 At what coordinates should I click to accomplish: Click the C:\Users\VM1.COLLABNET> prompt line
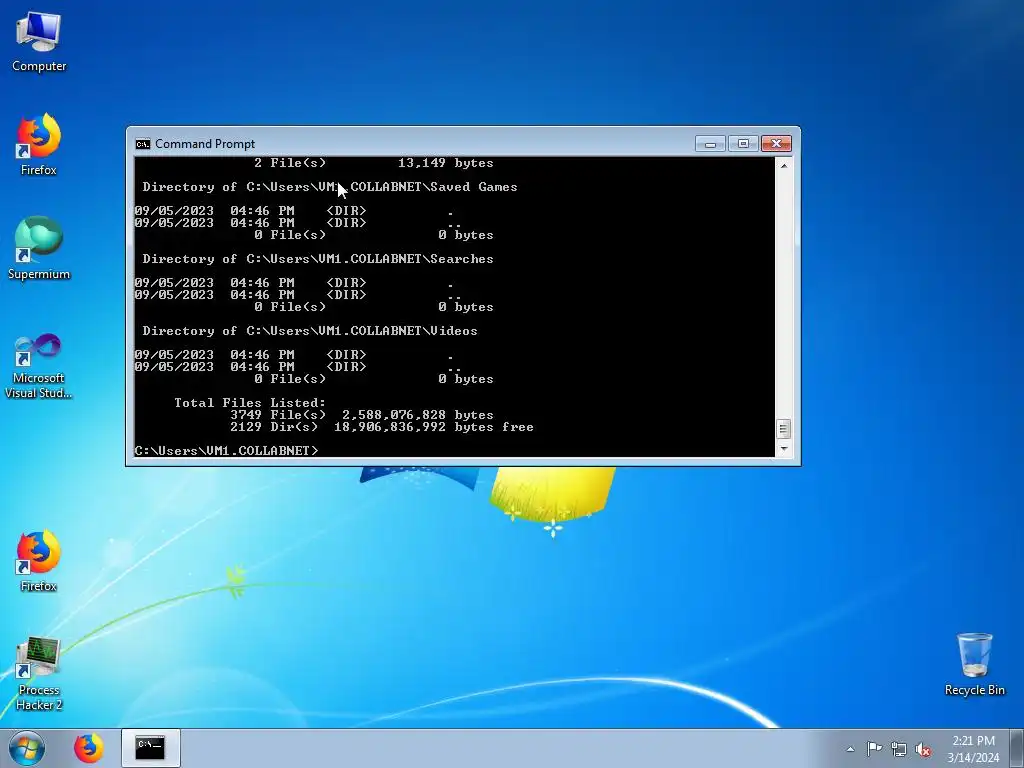pyautogui.click(x=227, y=451)
